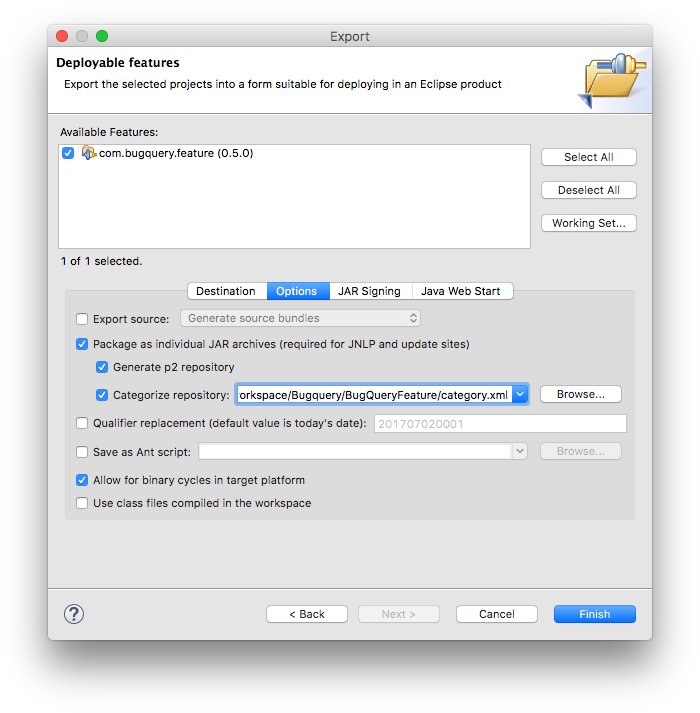The image size is (700, 713).
Task: Enable Use class files compiled in workspace
Action: pos(82,503)
